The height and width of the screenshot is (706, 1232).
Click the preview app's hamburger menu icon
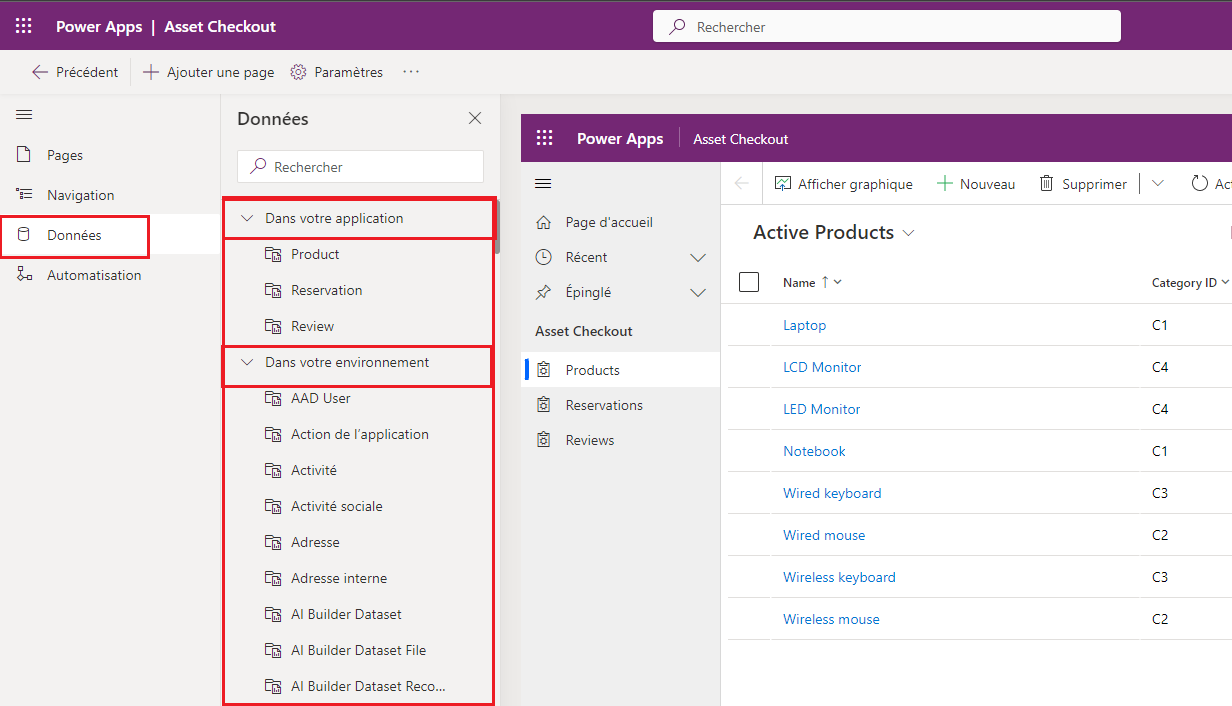[x=544, y=183]
